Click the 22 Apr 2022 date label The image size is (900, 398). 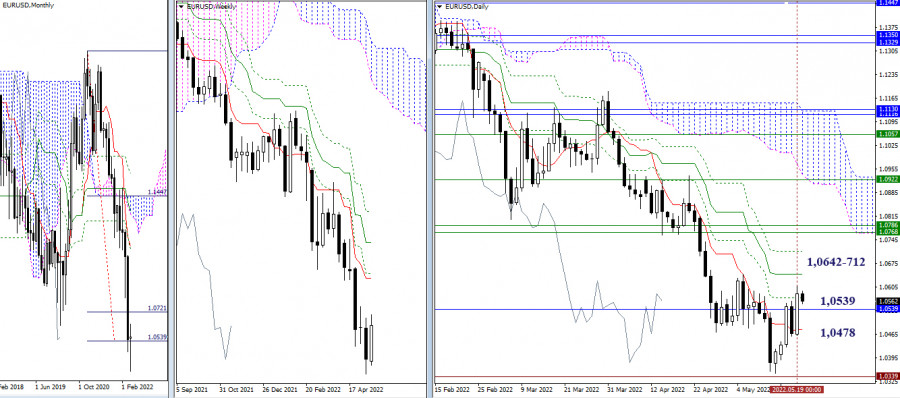coord(708,389)
